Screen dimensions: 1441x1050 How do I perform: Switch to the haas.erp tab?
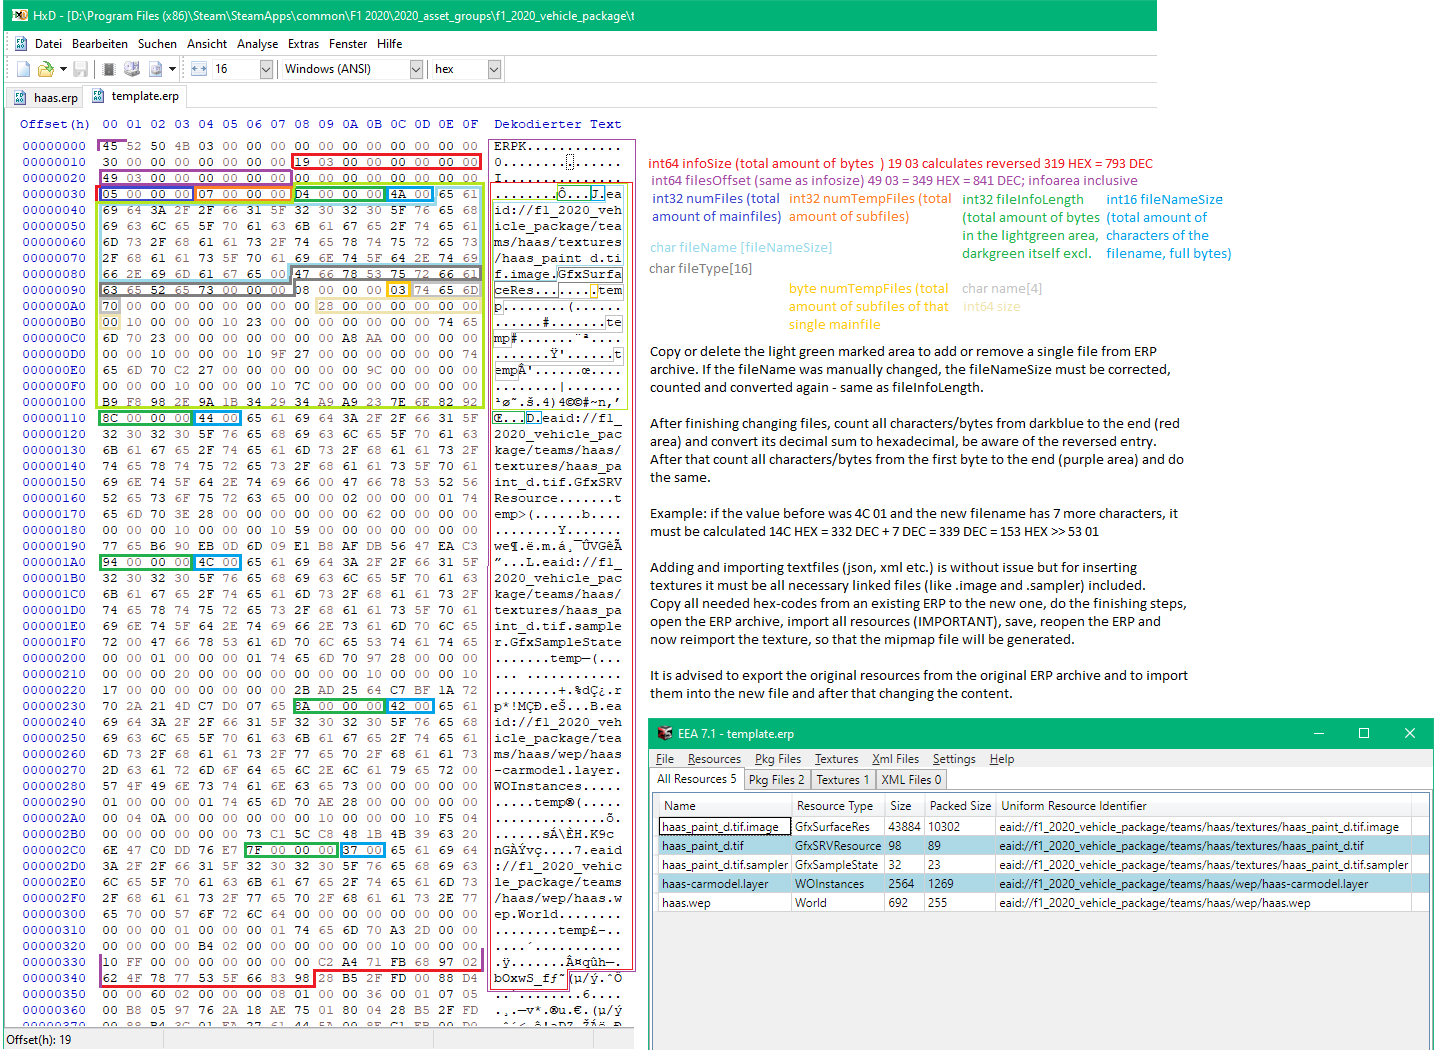point(46,98)
